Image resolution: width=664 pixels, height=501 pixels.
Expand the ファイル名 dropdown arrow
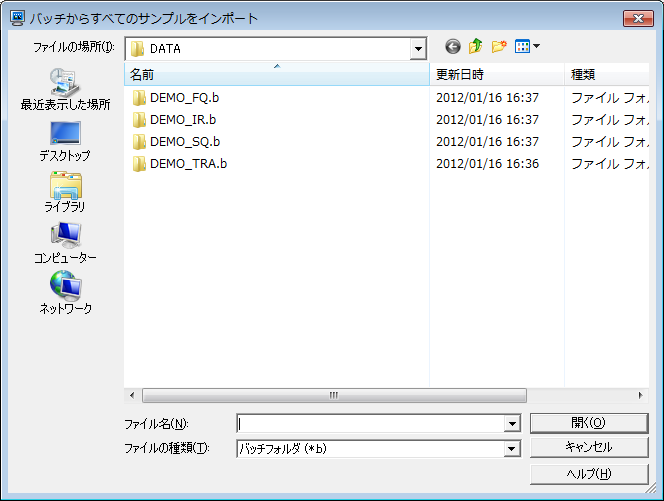512,423
